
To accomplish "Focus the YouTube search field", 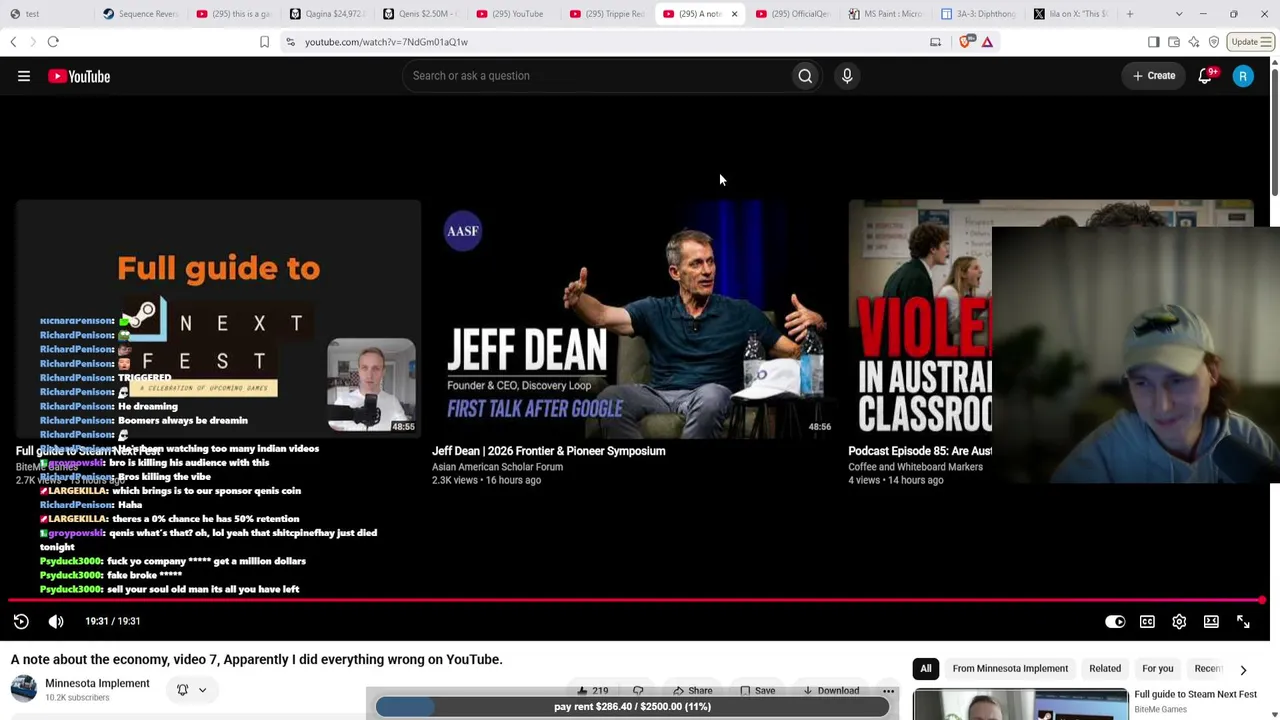I will coord(597,76).
